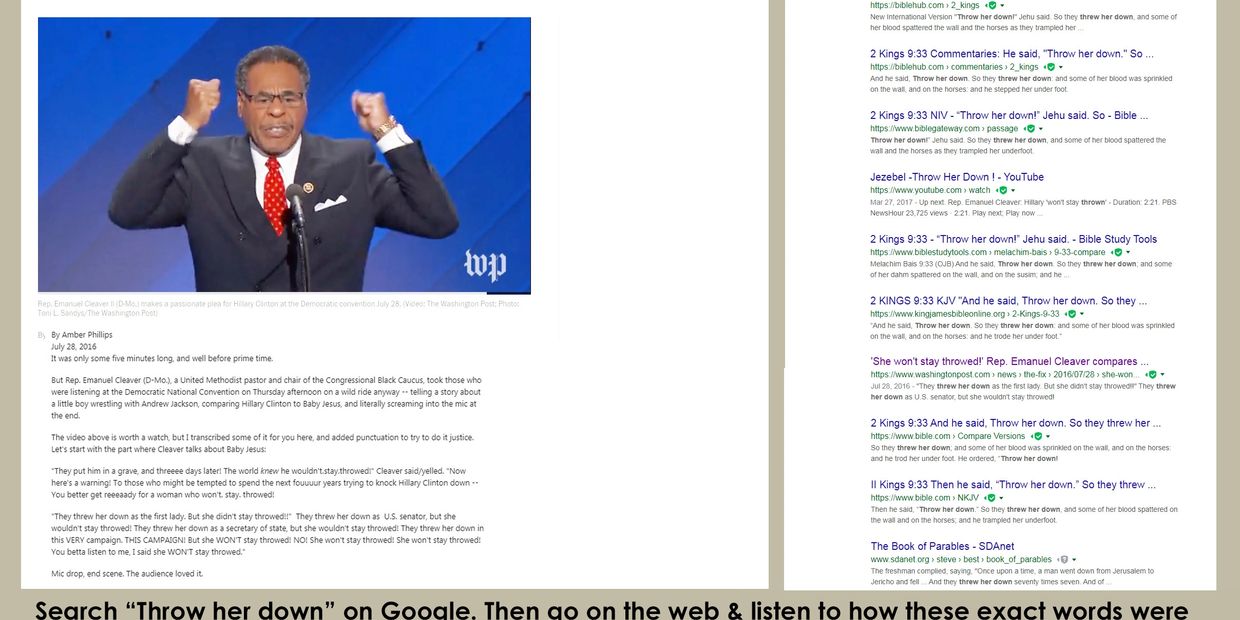Image resolution: width=1240 pixels, height=620 pixels.
Task: Click the green shield beside bible.com › NKJV
Action: coord(992,498)
